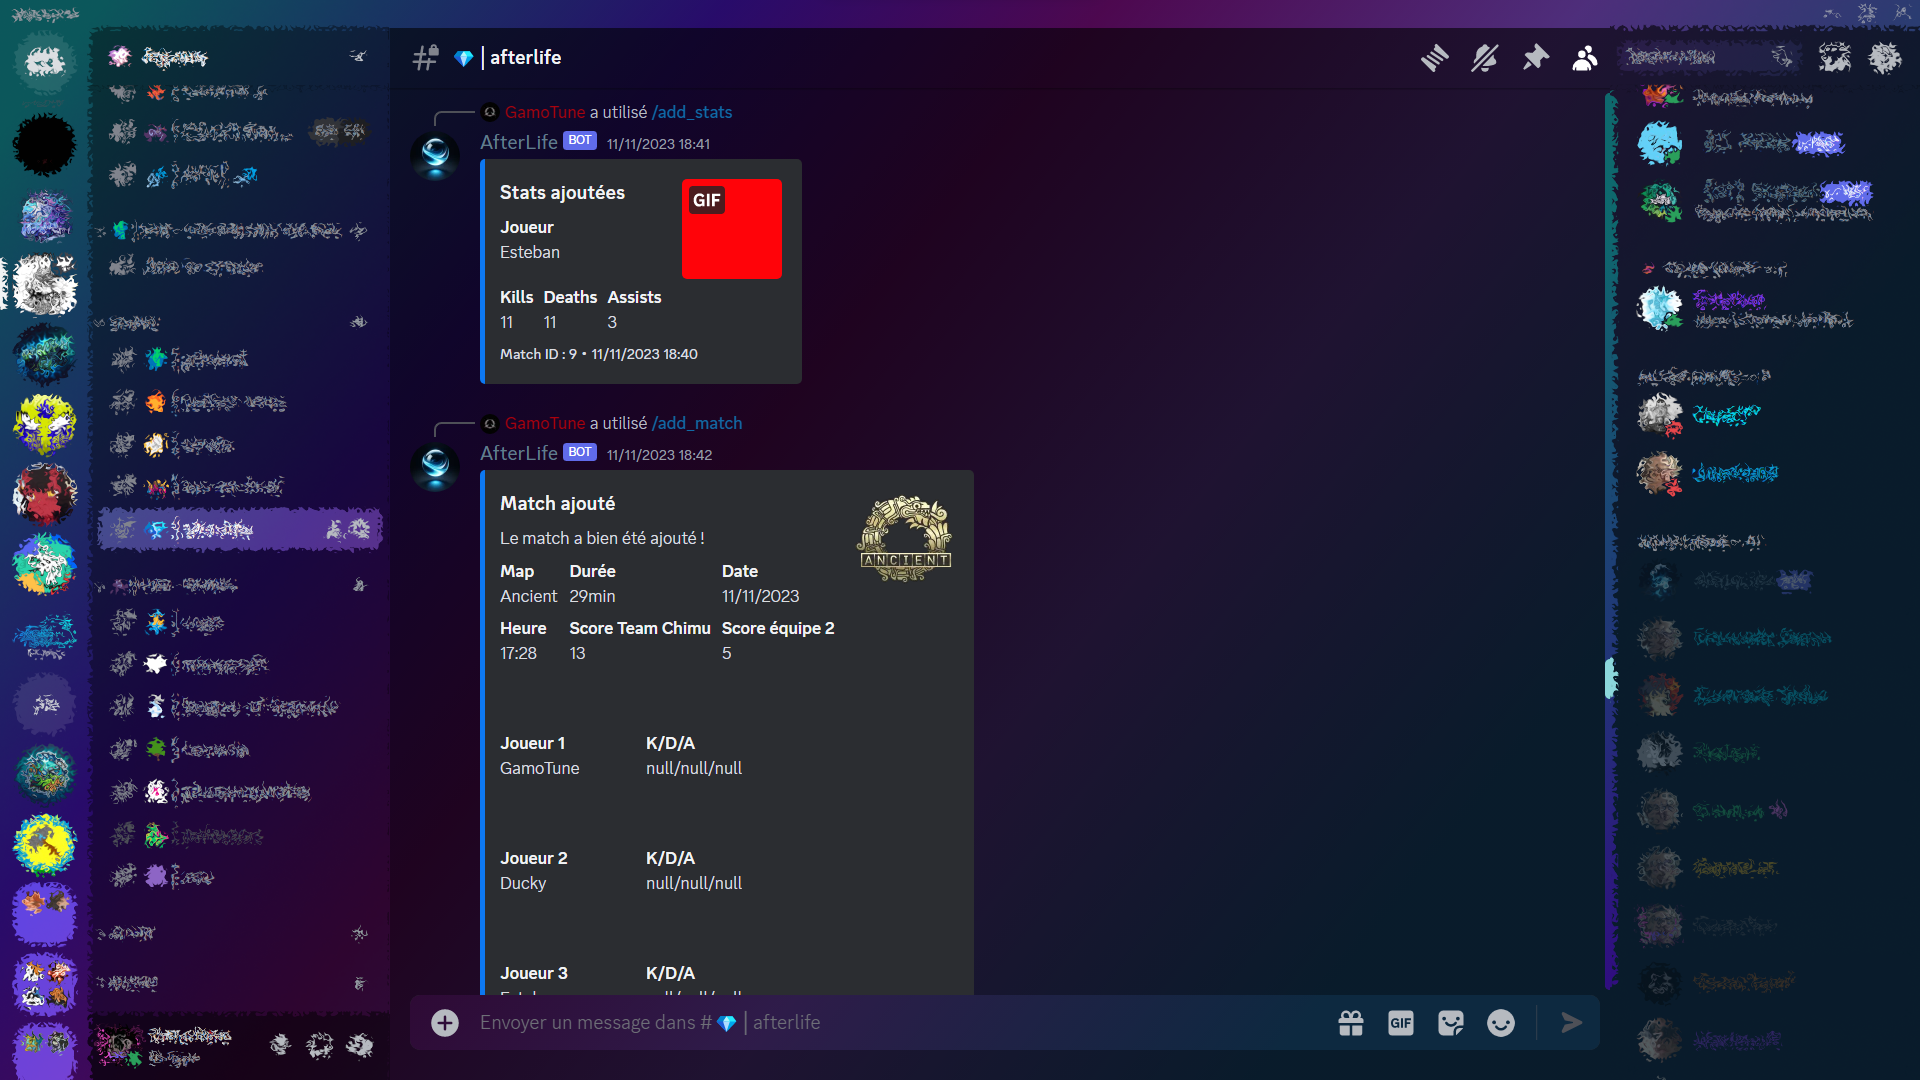The height and width of the screenshot is (1080, 1920).
Task: Open the GIF picker button
Action: 1401,1022
